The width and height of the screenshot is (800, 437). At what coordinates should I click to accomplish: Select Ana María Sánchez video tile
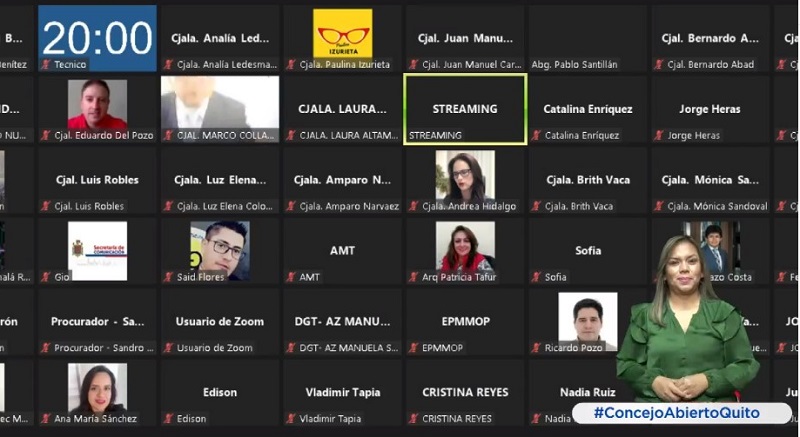pos(97,393)
